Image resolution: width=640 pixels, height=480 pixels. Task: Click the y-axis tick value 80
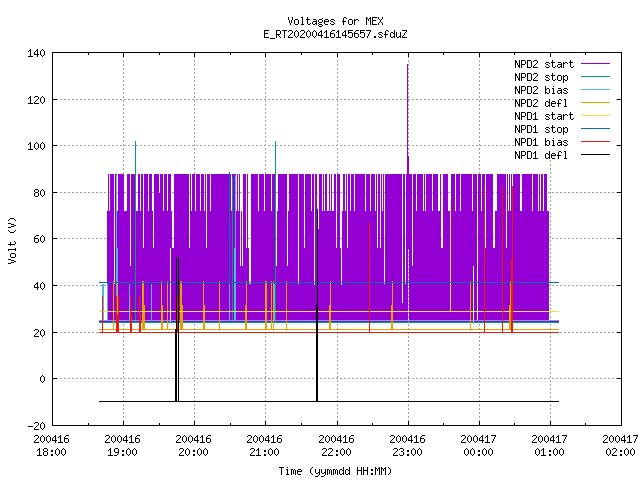(39, 193)
